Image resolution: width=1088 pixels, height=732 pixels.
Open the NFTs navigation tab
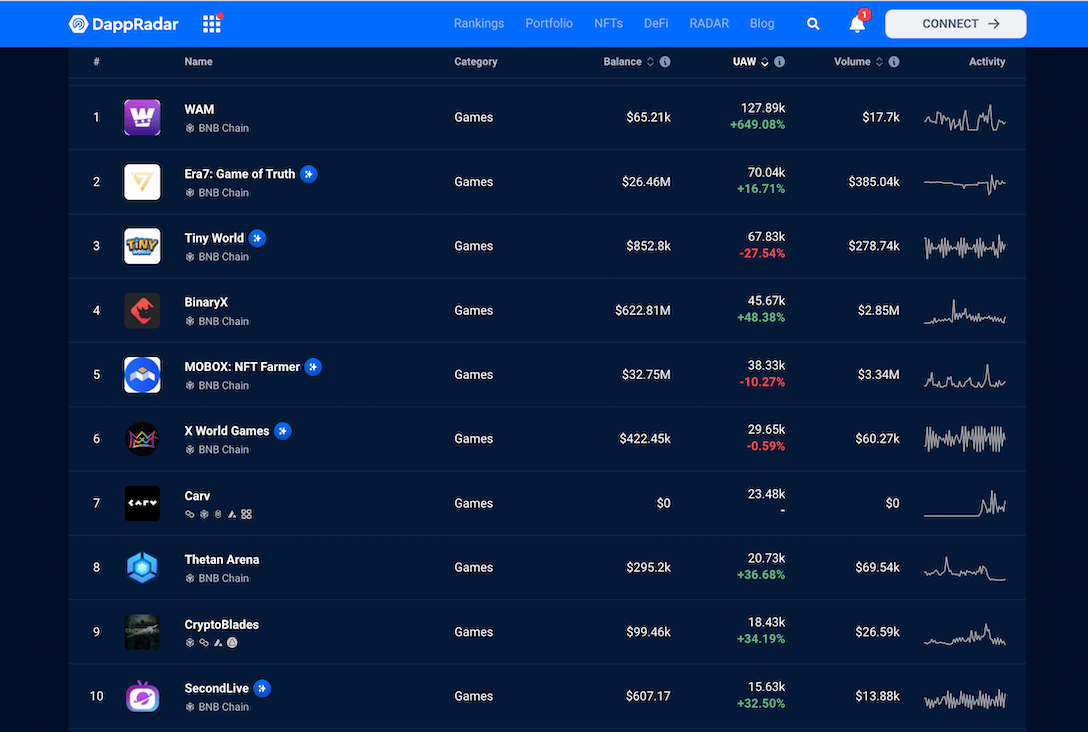pyautogui.click(x=608, y=23)
